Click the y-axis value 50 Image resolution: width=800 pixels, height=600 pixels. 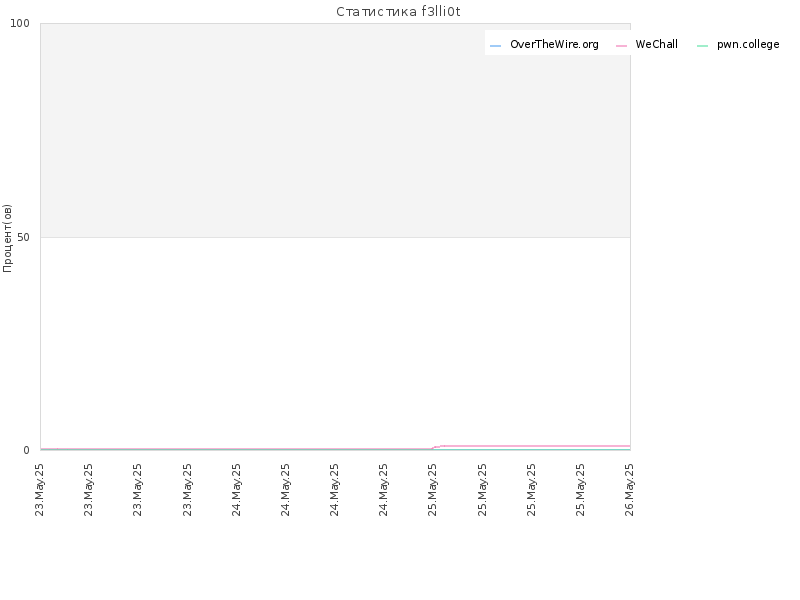click(x=23, y=238)
